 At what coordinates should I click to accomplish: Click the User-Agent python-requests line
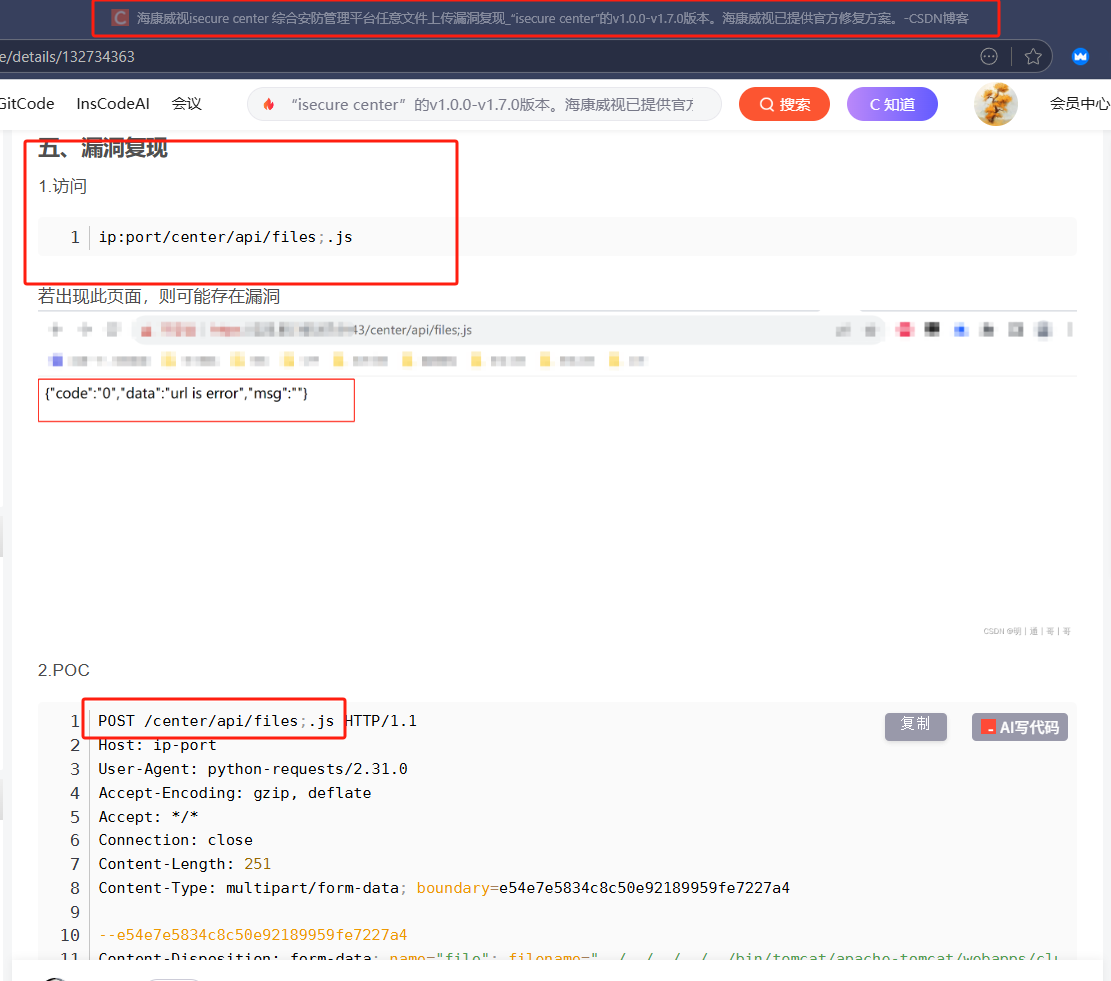253,769
